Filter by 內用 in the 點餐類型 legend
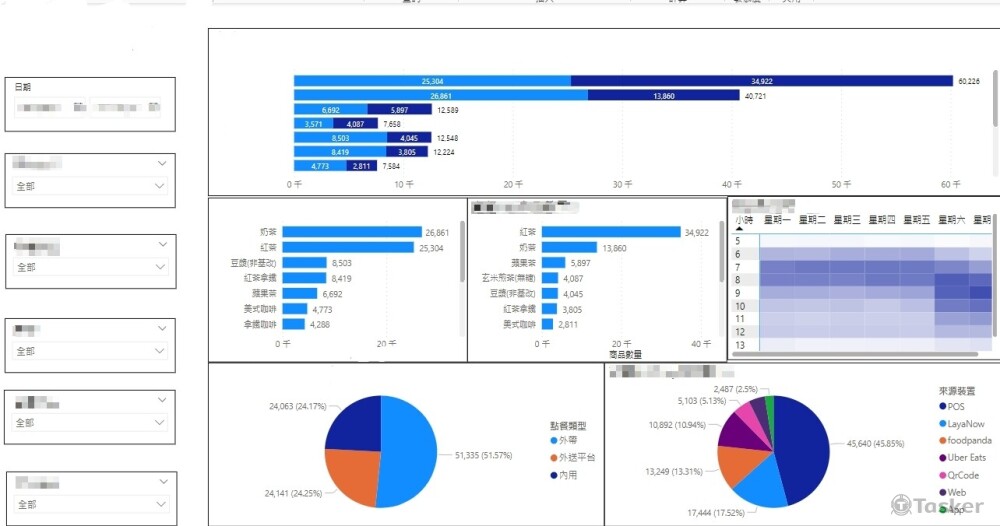The height and width of the screenshot is (526, 1000). (x=555, y=474)
